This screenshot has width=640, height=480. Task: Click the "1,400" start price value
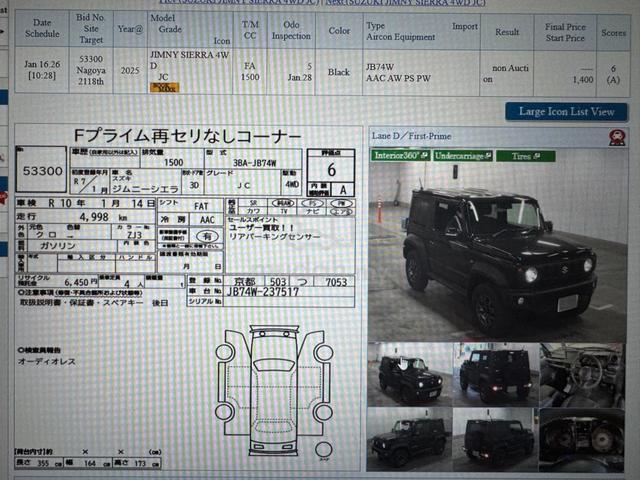[583, 80]
